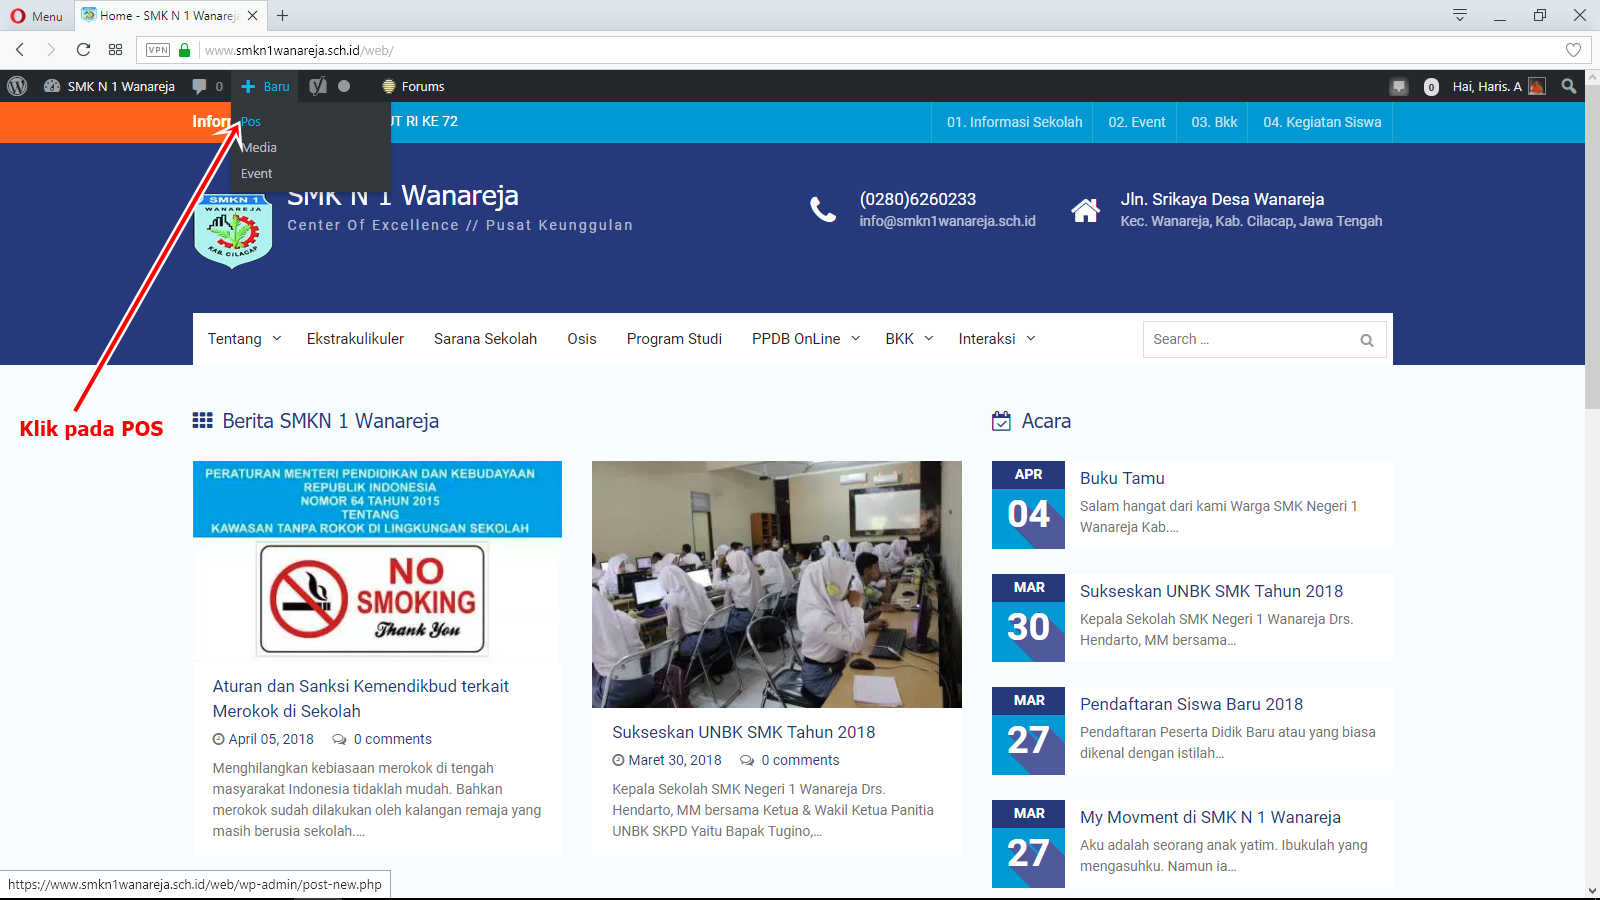
Task: Expand the Interaksi dropdown menu
Action: click(x=997, y=339)
